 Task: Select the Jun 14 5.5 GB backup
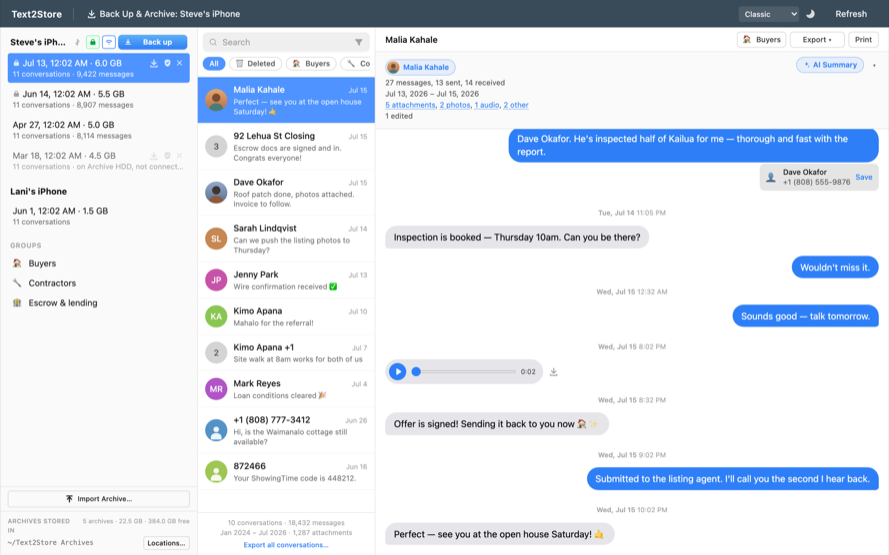[99, 99]
